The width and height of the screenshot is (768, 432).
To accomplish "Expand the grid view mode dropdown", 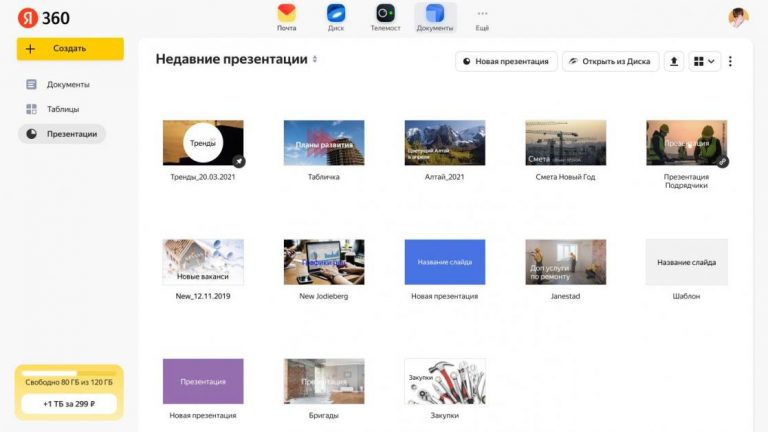I will click(x=704, y=61).
